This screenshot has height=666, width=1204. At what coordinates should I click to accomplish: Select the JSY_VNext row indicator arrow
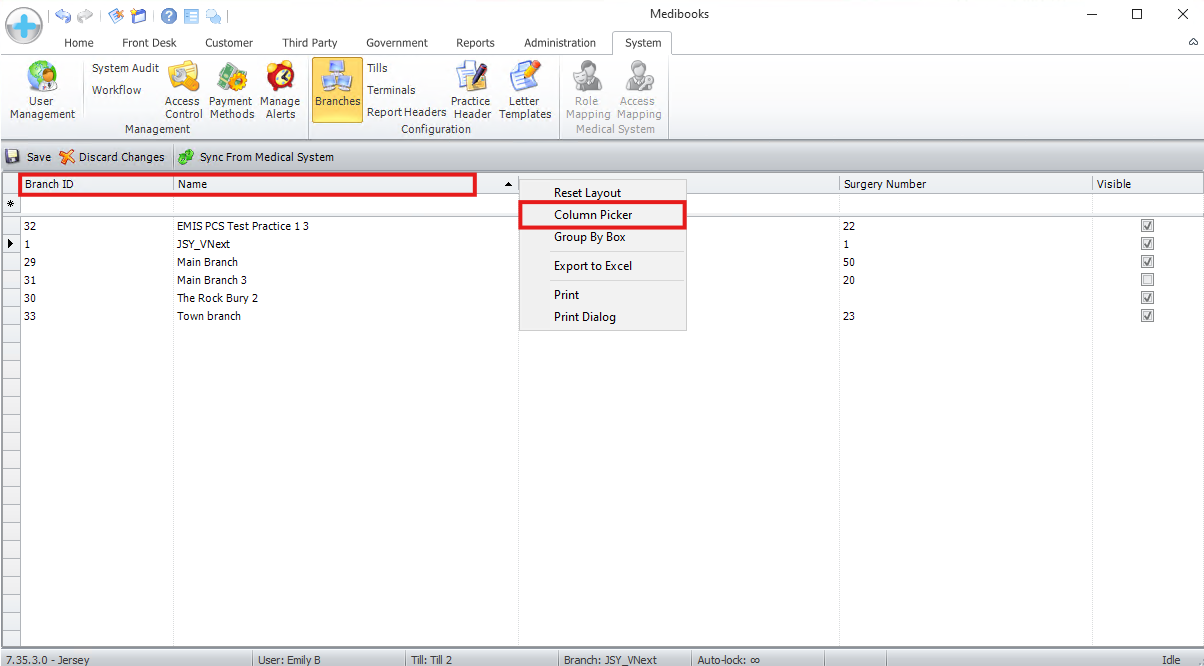(x=11, y=244)
